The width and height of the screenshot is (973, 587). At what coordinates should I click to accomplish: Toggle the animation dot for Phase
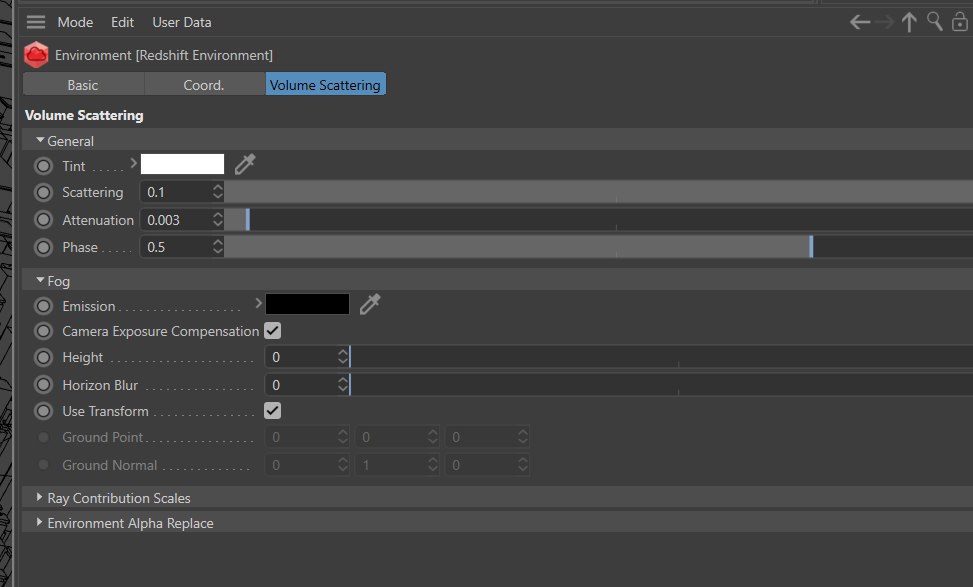pyautogui.click(x=43, y=247)
